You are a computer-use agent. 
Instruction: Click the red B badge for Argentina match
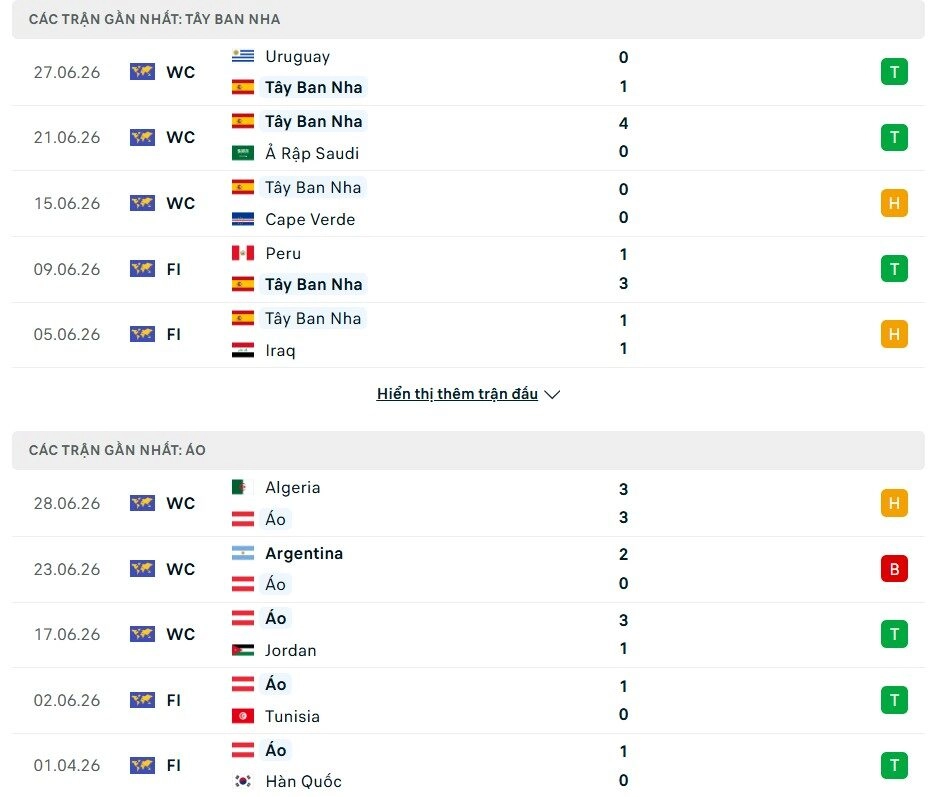pyautogui.click(x=894, y=569)
